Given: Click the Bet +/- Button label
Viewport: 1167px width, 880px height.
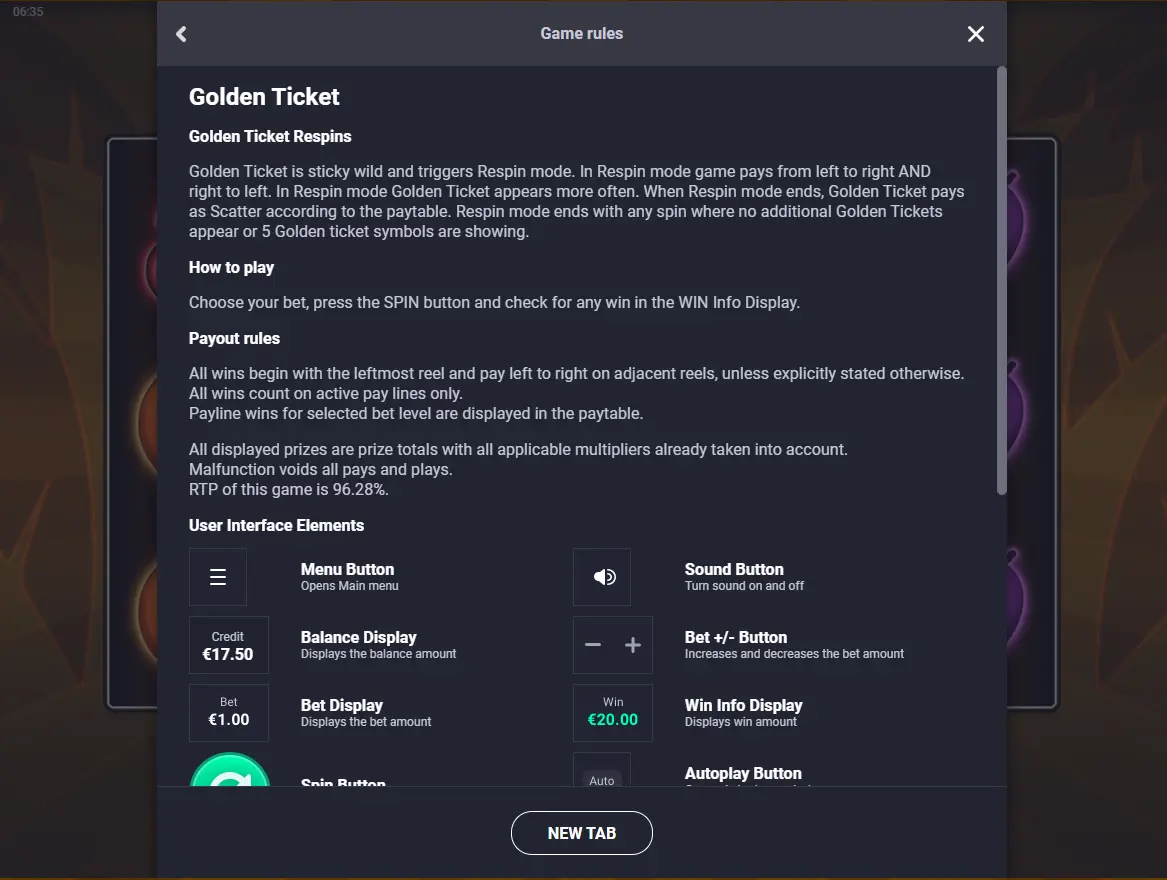Looking at the screenshot, I should 735,637.
